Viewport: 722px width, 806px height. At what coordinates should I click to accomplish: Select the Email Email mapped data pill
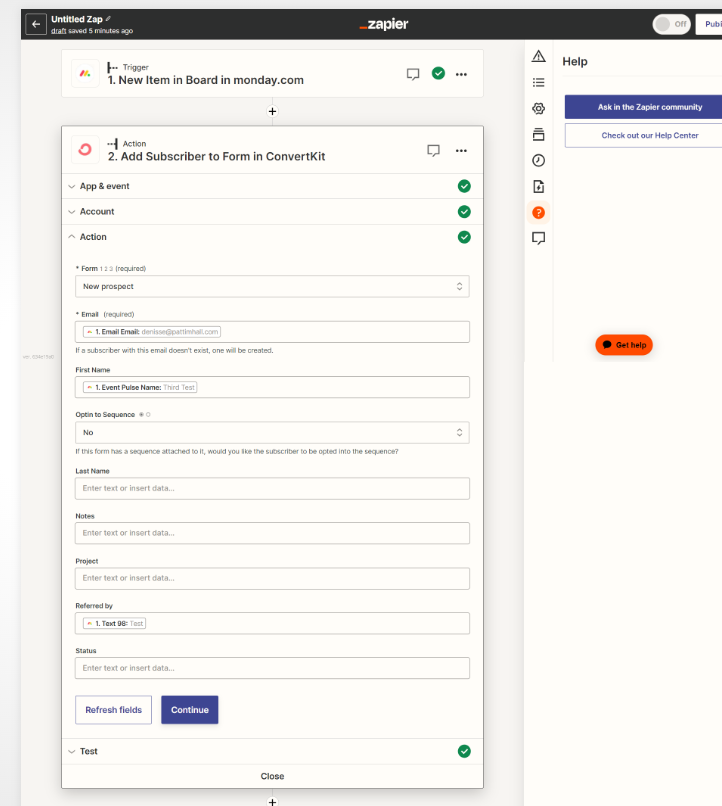click(152, 332)
